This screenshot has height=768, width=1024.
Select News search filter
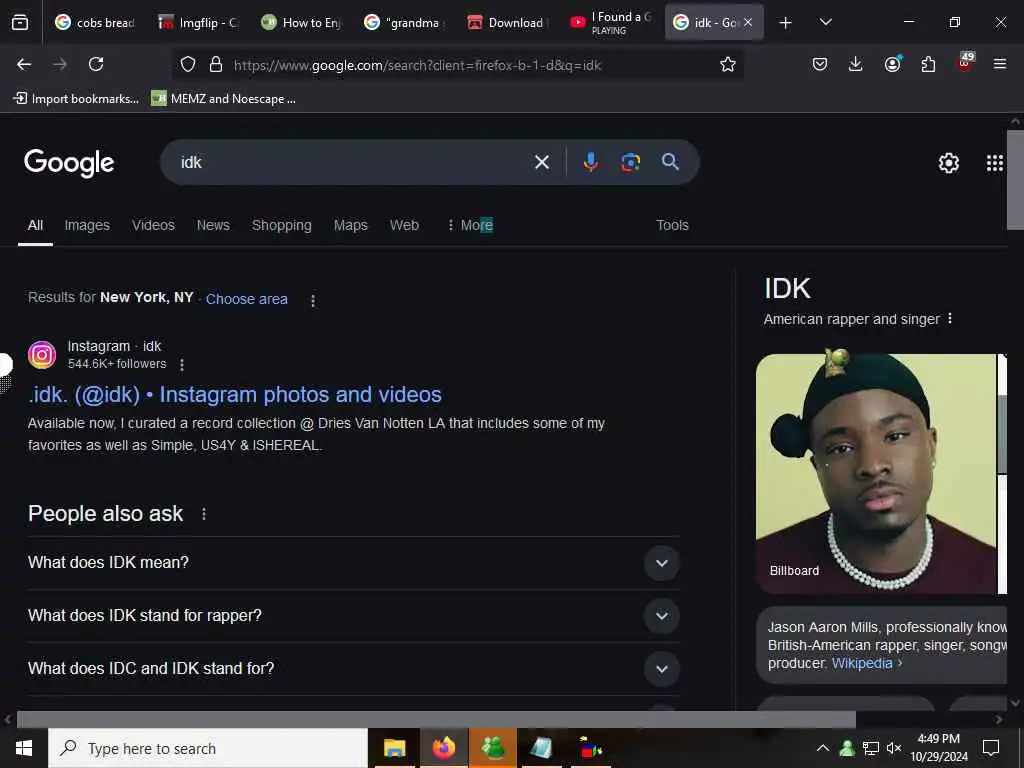(x=213, y=225)
